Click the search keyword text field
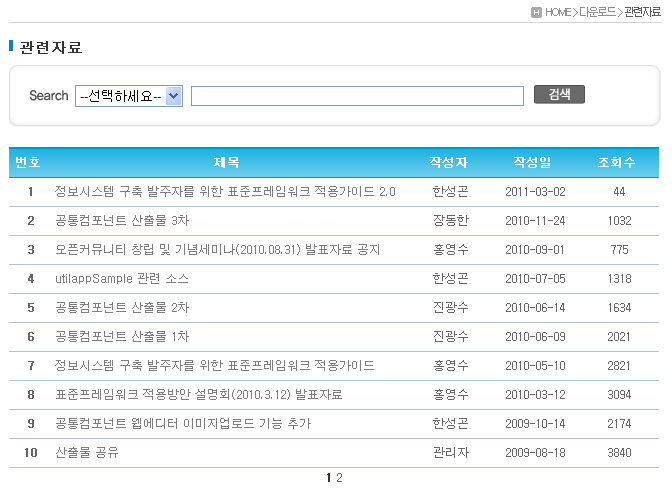The image size is (672, 496). tap(357, 96)
